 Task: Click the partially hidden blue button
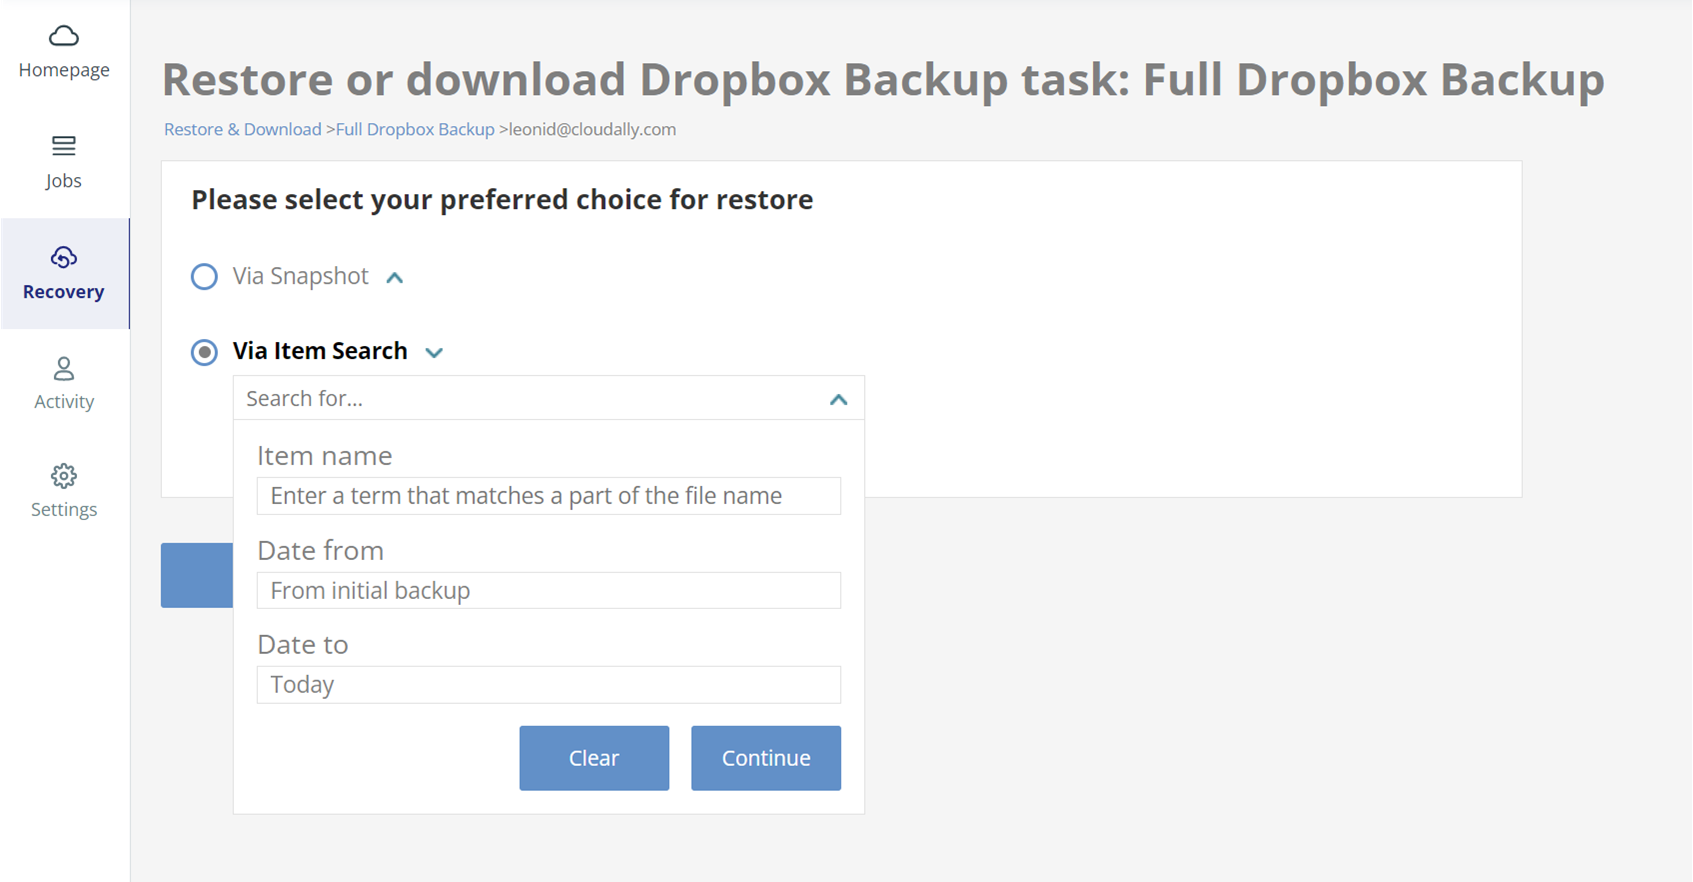(197, 575)
